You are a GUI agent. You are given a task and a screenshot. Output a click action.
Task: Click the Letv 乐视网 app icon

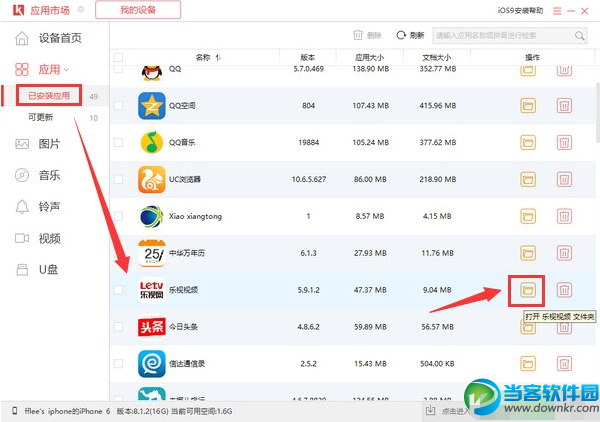point(152,290)
